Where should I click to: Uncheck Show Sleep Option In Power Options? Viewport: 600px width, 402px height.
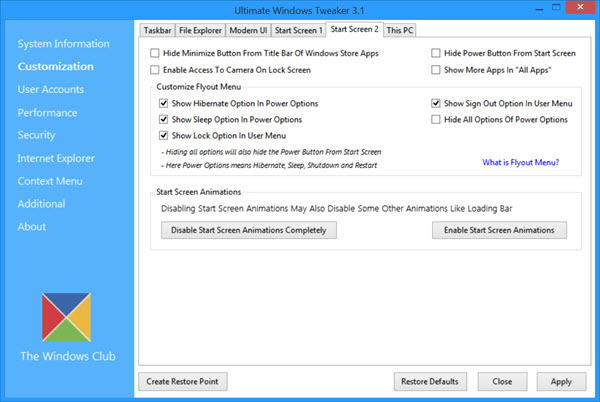click(163, 119)
